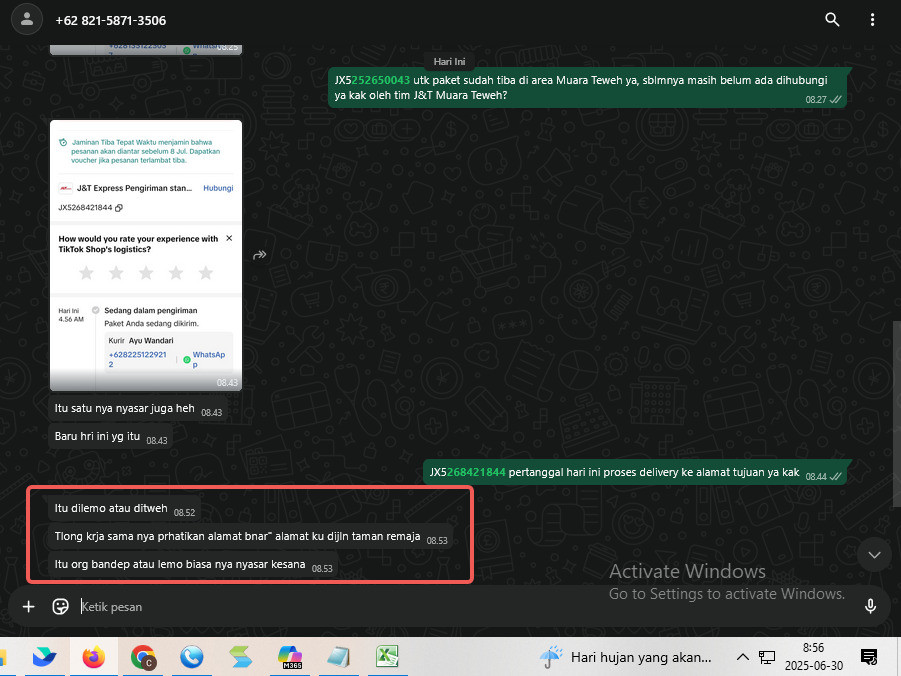
Task: Click the contact profile avatar
Action: pos(26,20)
